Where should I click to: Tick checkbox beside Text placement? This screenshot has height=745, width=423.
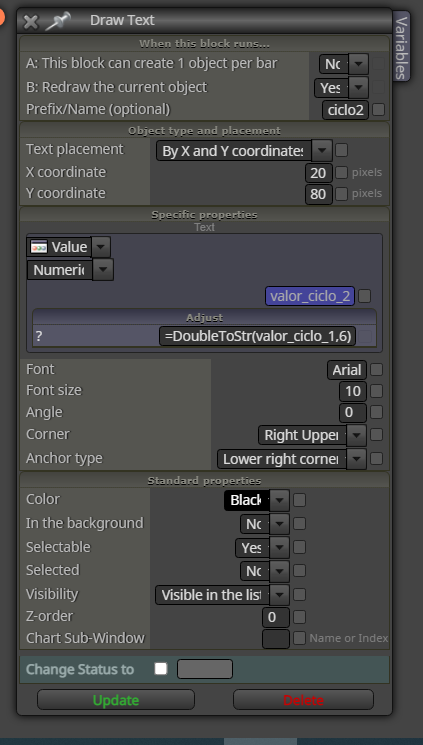[x=341, y=150]
